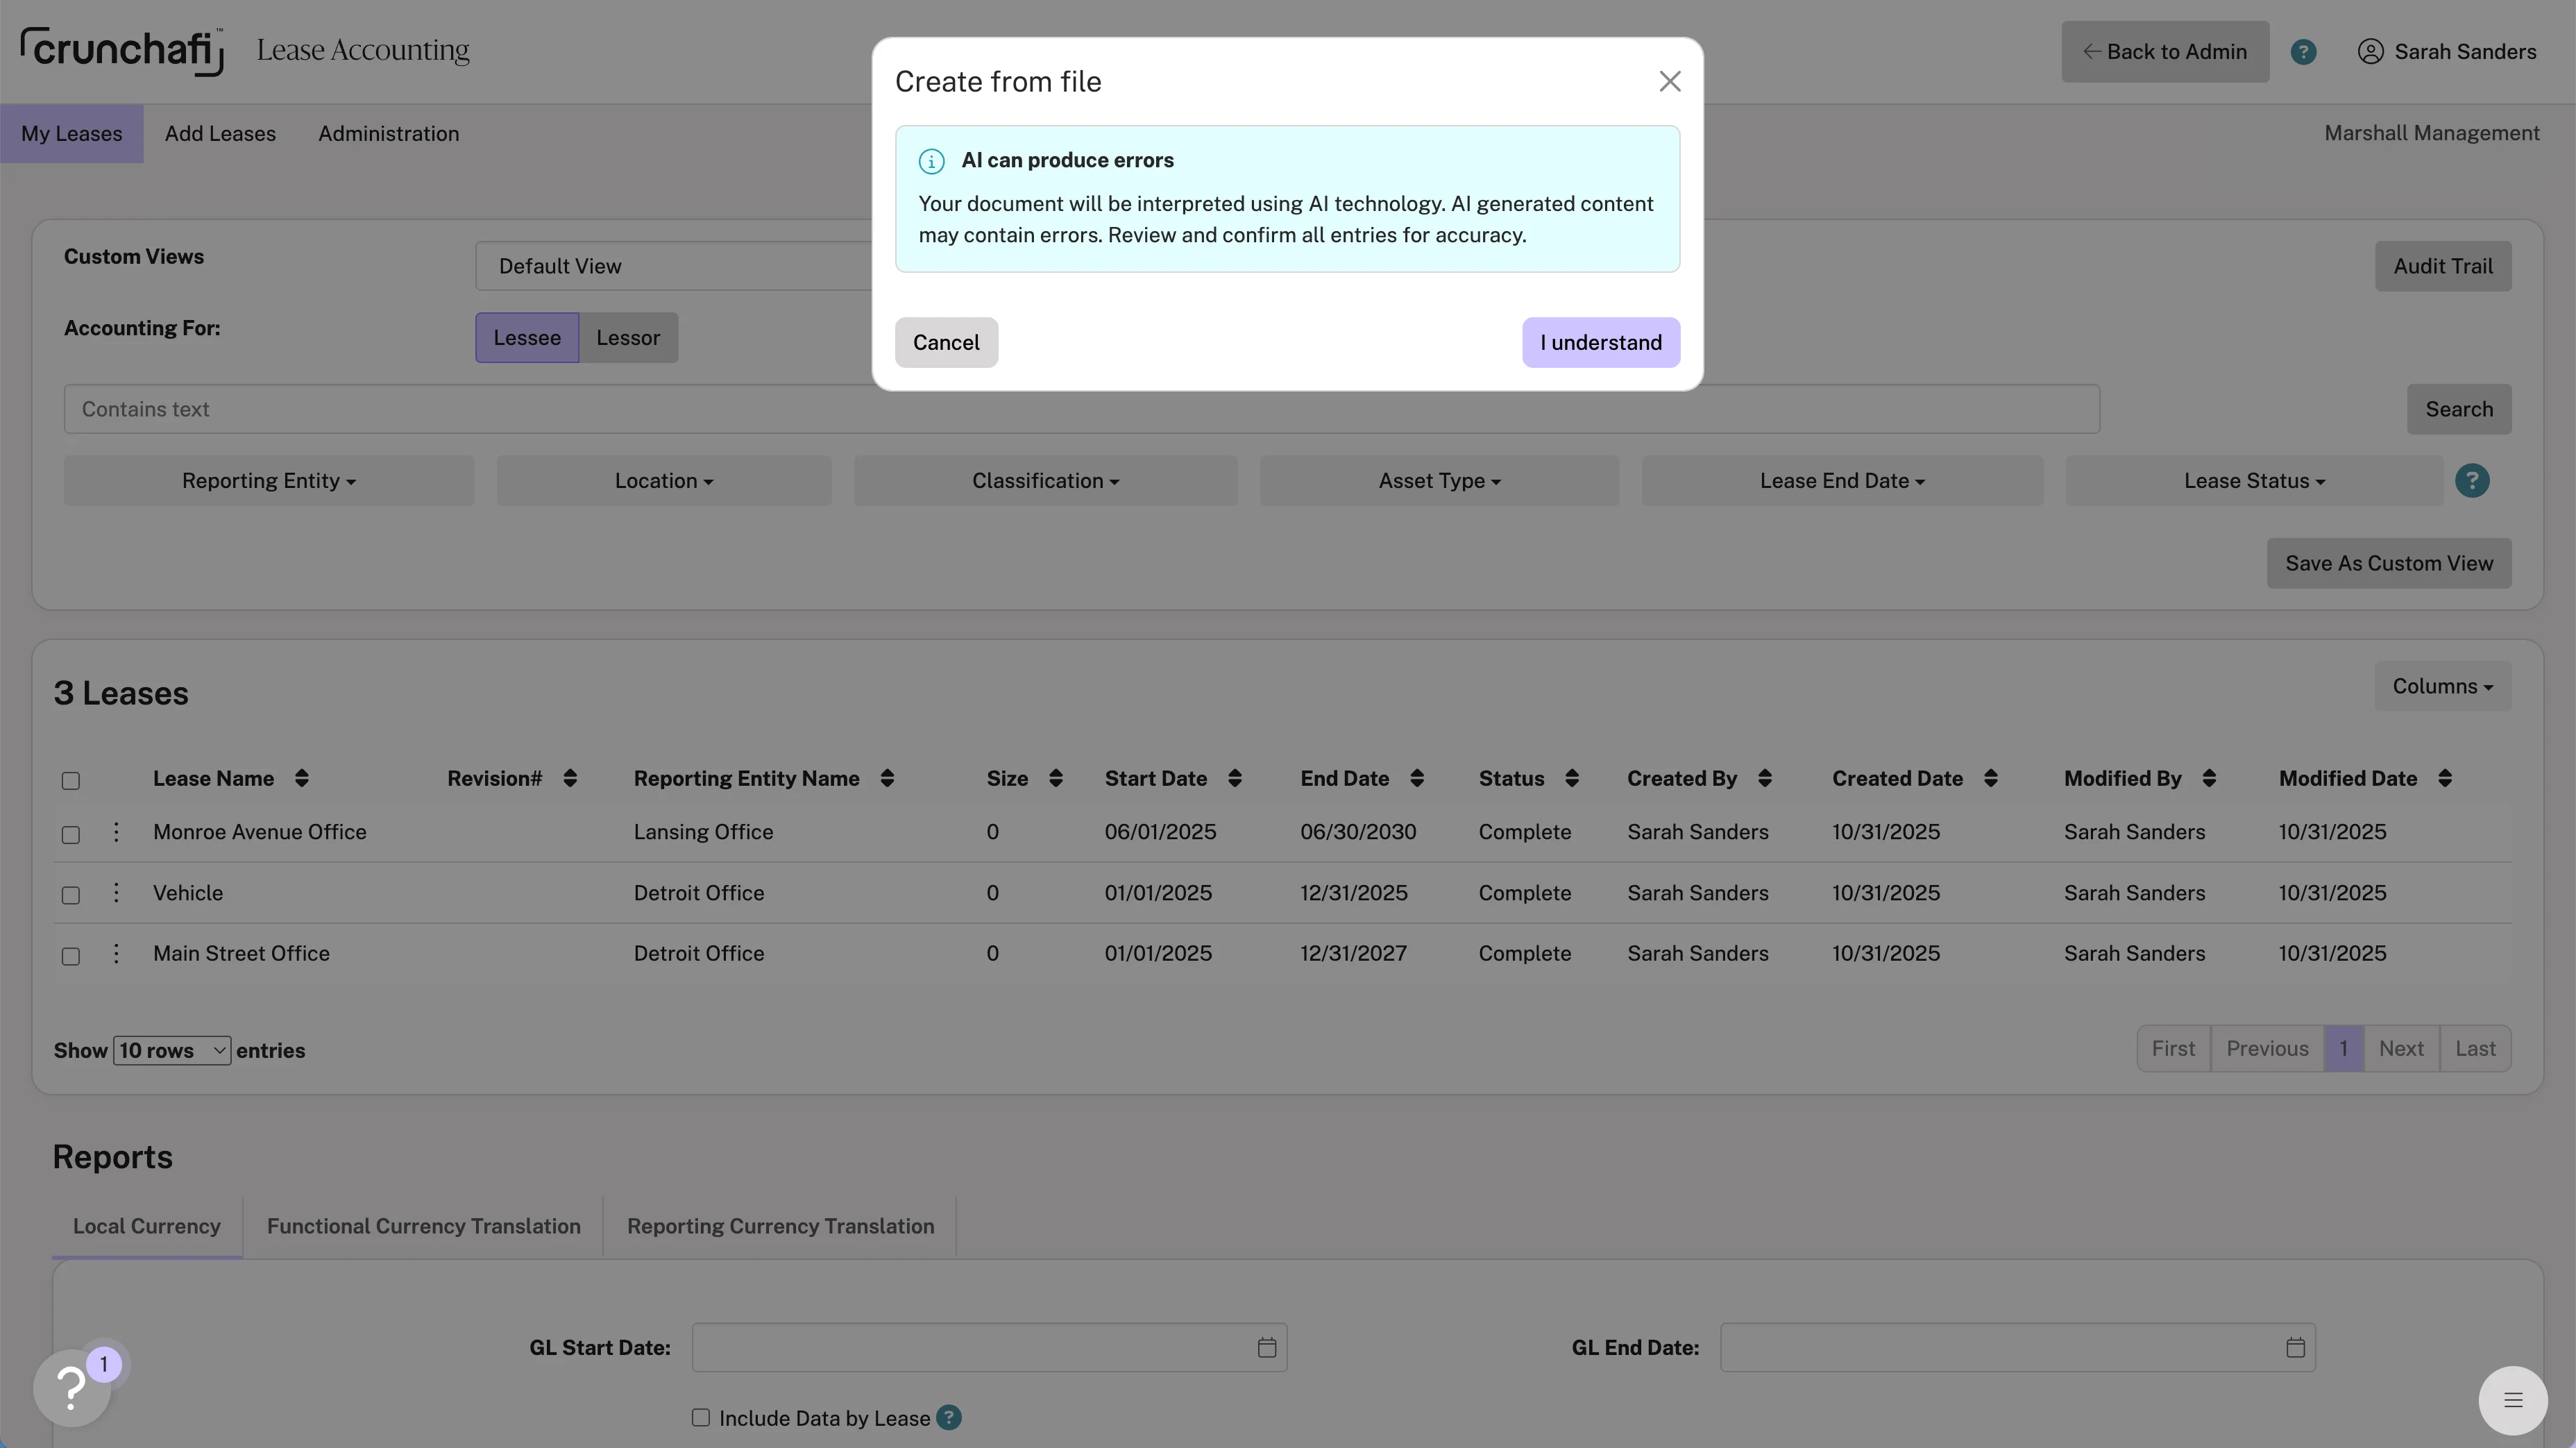The image size is (2576, 1448).
Task: Open row actions menu for Vehicle lease
Action: point(116,893)
